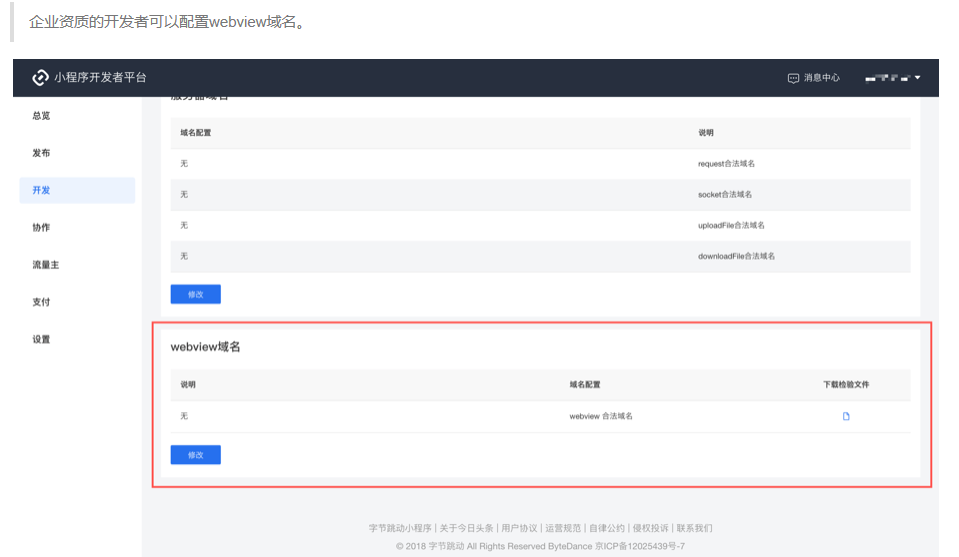Viewport: 959px width, 557px height.
Task: Open the 联系我们 footer link
Action: point(694,528)
